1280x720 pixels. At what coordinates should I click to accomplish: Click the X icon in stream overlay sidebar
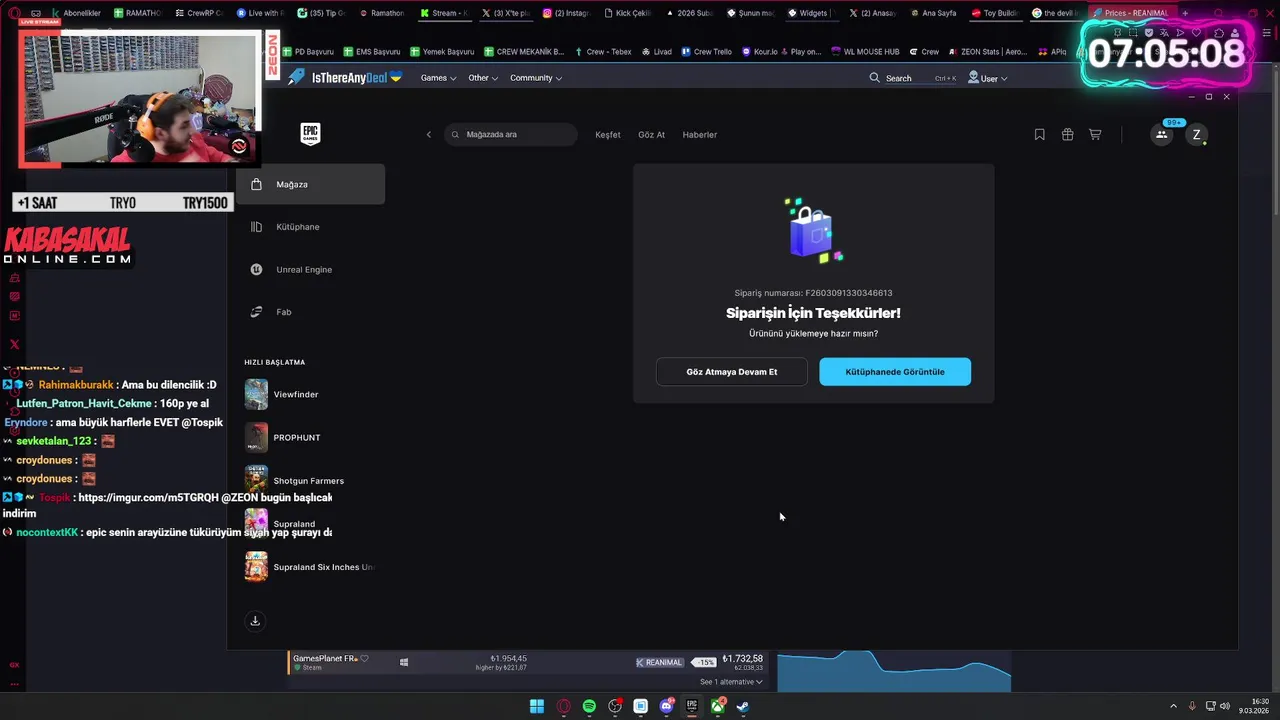(14, 344)
